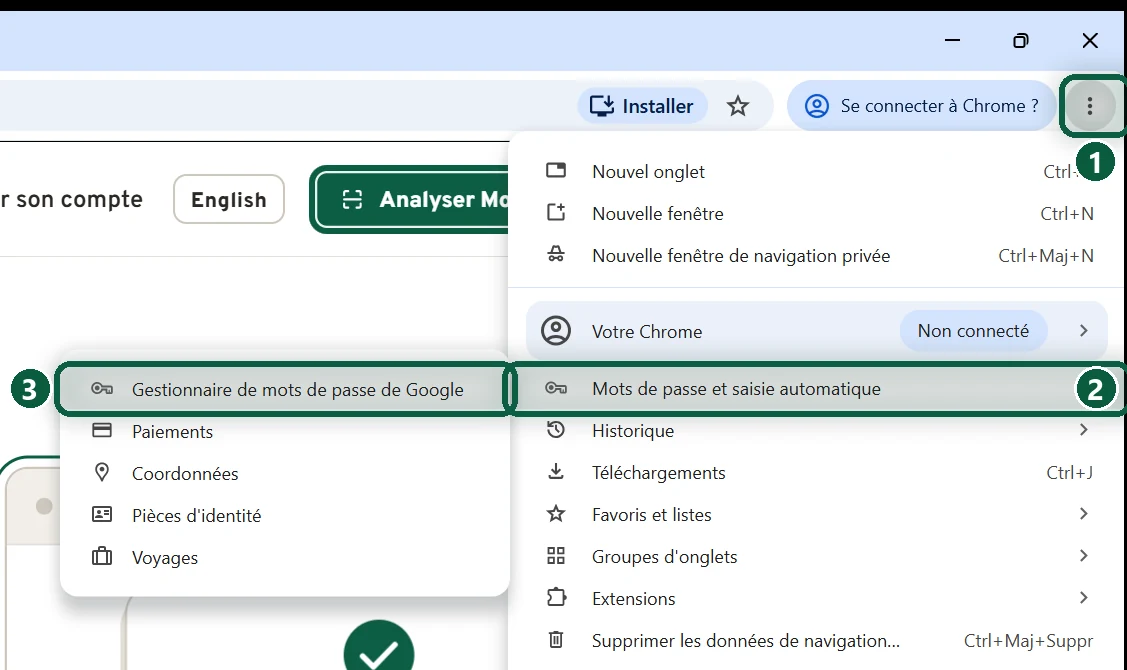The height and width of the screenshot is (670, 1127).
Task: Click the Voyages suitcase icon
Action: tap(102, 556)
